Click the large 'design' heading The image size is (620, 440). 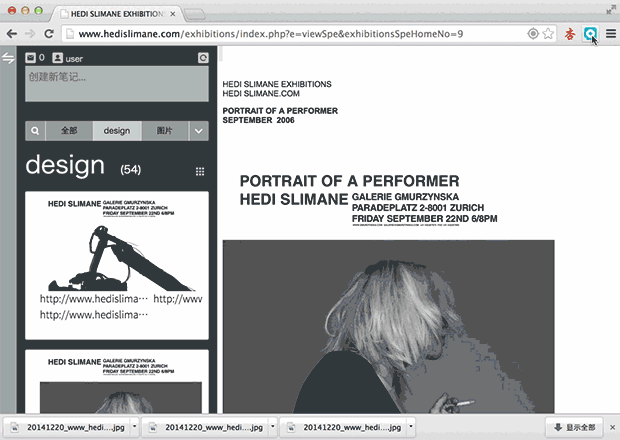[65, 166]
